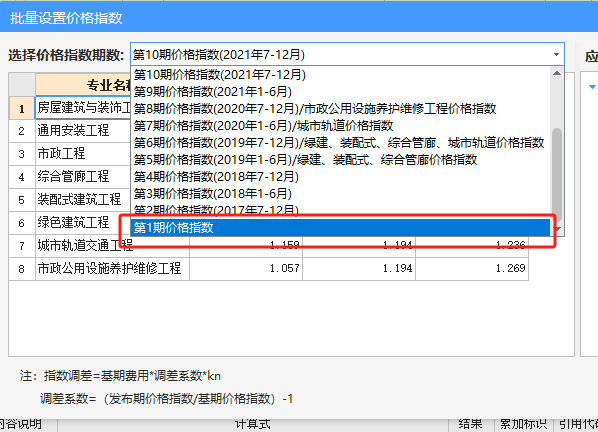Screen dimensions: 598x432
Task: Select row 2 通用安装工程
Action: pos(83,131)
